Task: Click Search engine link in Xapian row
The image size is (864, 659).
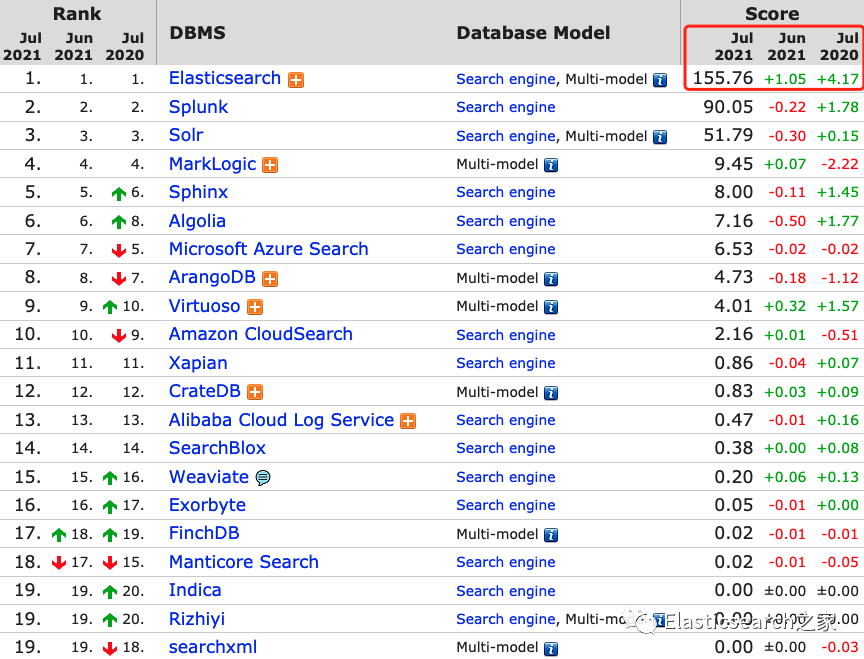Action: (x=505, y=364)
